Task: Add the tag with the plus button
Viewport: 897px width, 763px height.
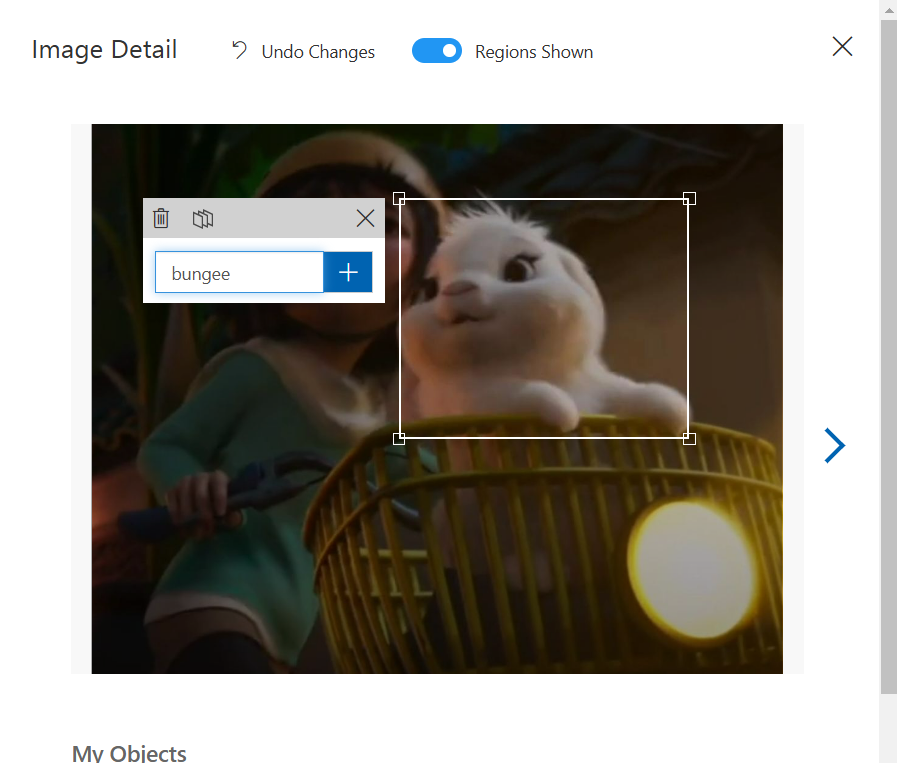Action: pos(348,272)
